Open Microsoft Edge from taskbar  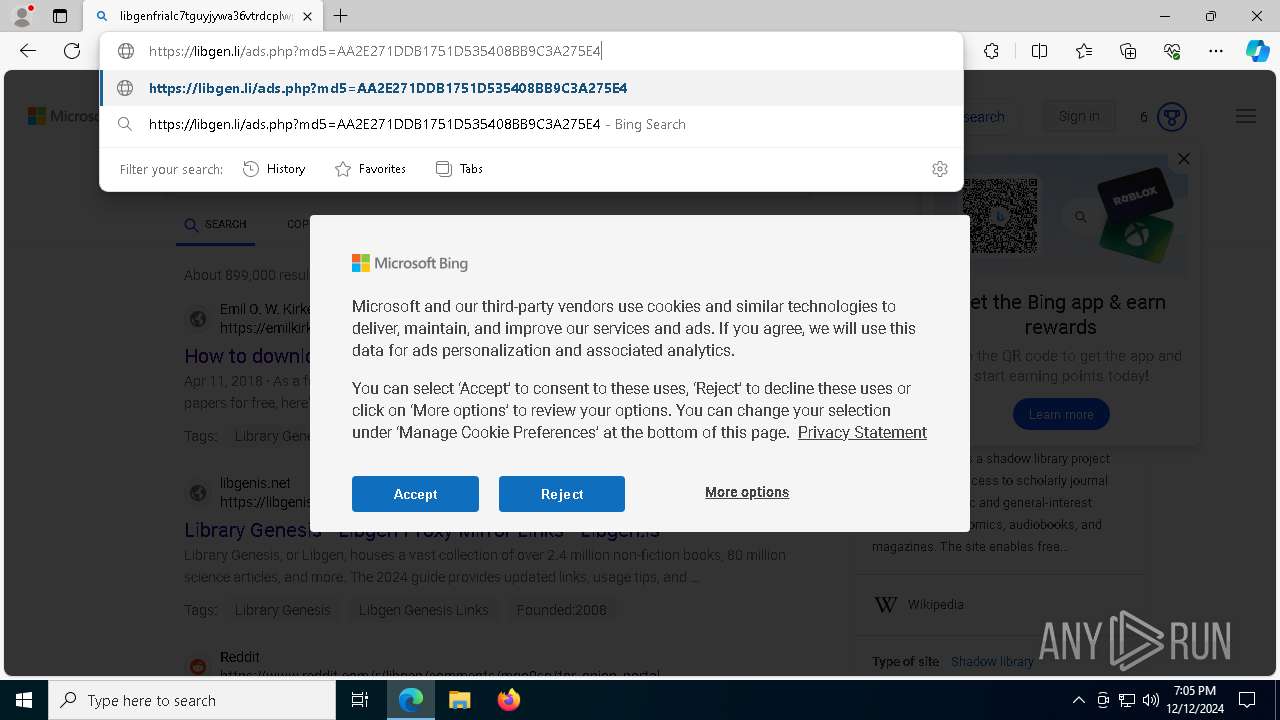point(411,700)
